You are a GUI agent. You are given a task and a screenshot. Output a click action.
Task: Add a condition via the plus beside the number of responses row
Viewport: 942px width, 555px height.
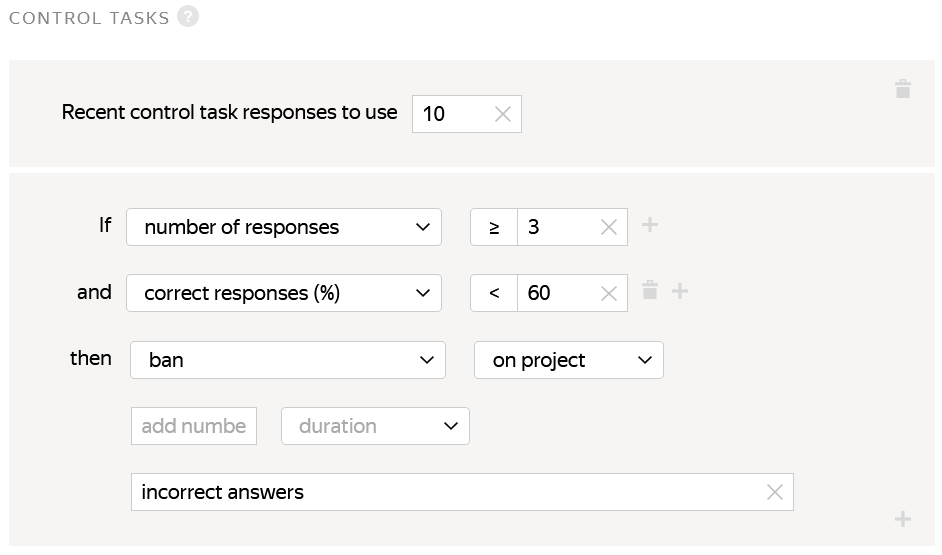pyautogui.click(x=649, y=225)
